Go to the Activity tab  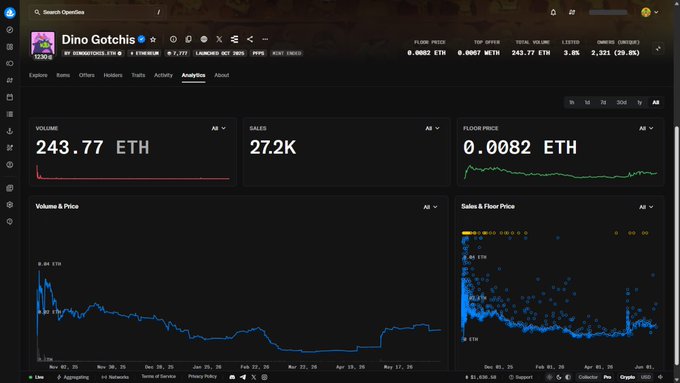(x=163, y=75)
